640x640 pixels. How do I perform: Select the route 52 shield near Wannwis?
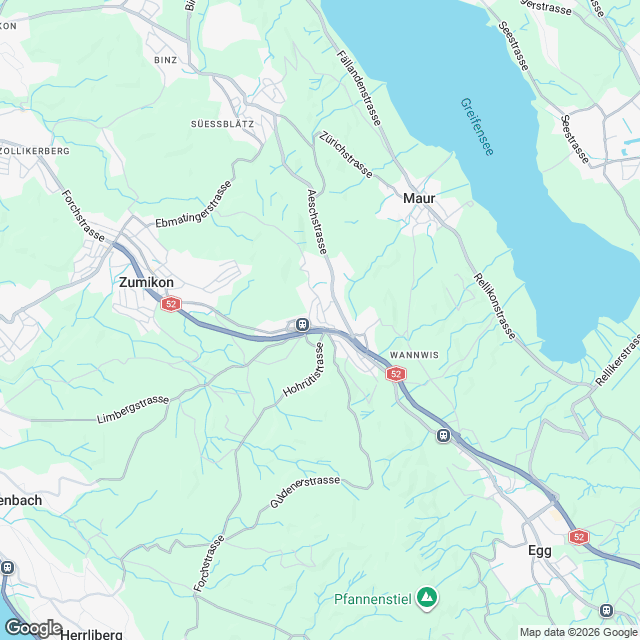396,374
